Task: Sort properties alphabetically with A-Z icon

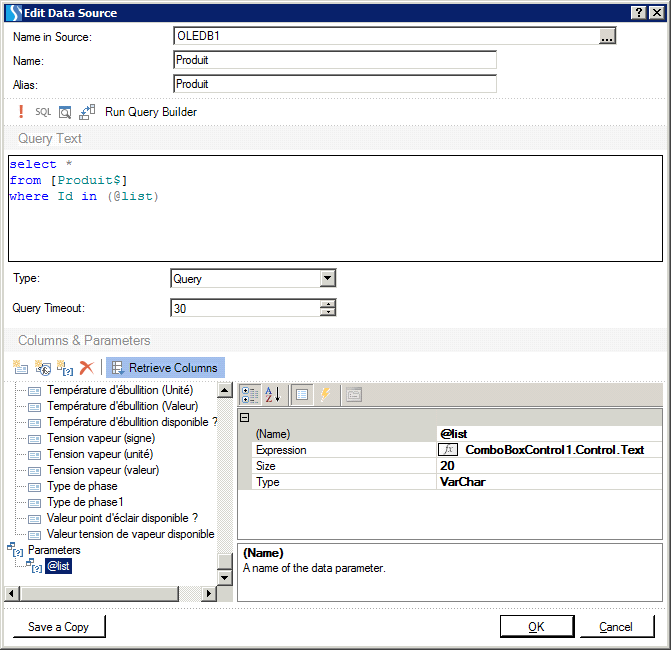Action: click(x=273, y=395)
